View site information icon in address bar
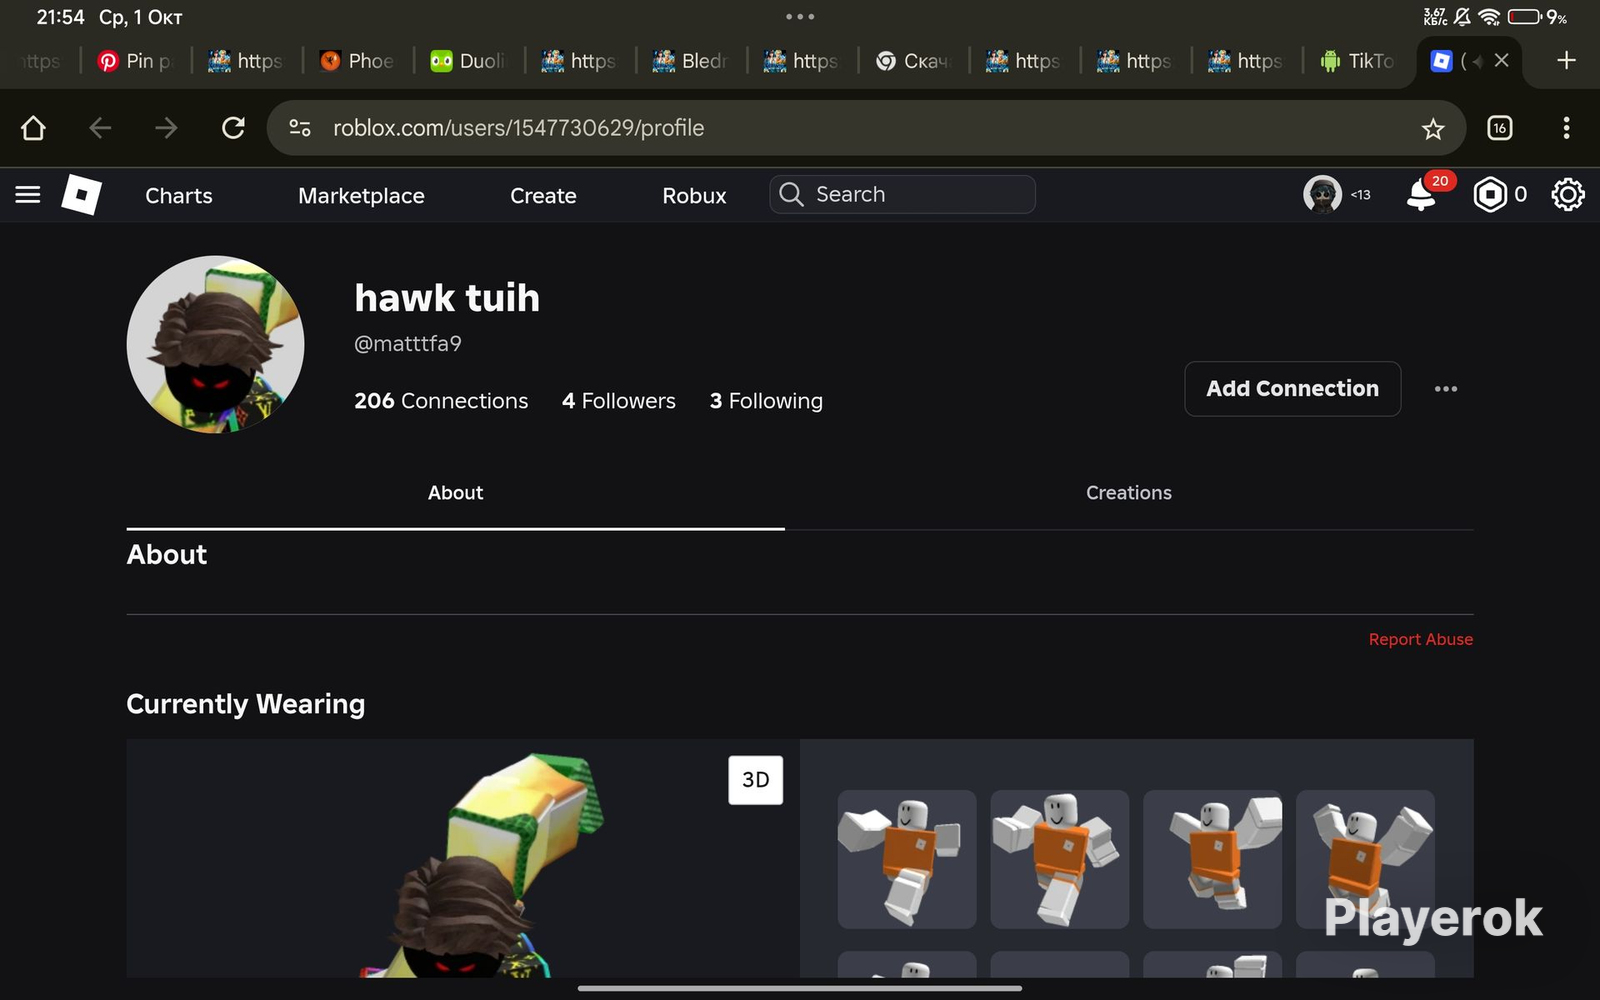The width and height of the screenshot is (1600, 1000). (x=300, y=128)
